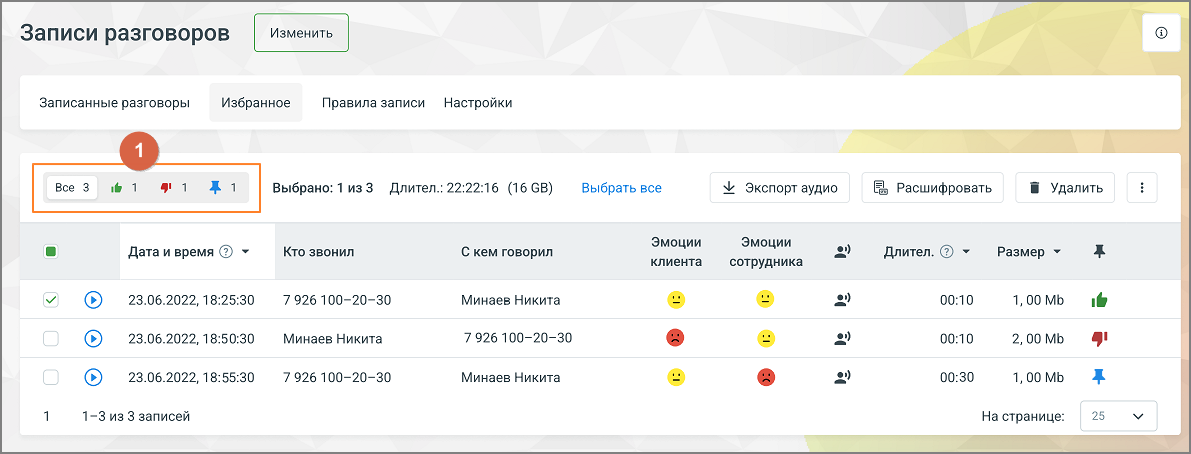This screenshot has height=454, width=1191.
Task: Switch to Настройки tab
Action: (x=478, y=102)
